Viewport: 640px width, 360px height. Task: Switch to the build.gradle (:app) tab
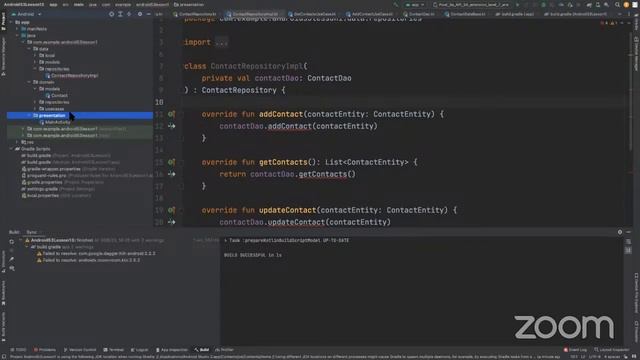515,14
